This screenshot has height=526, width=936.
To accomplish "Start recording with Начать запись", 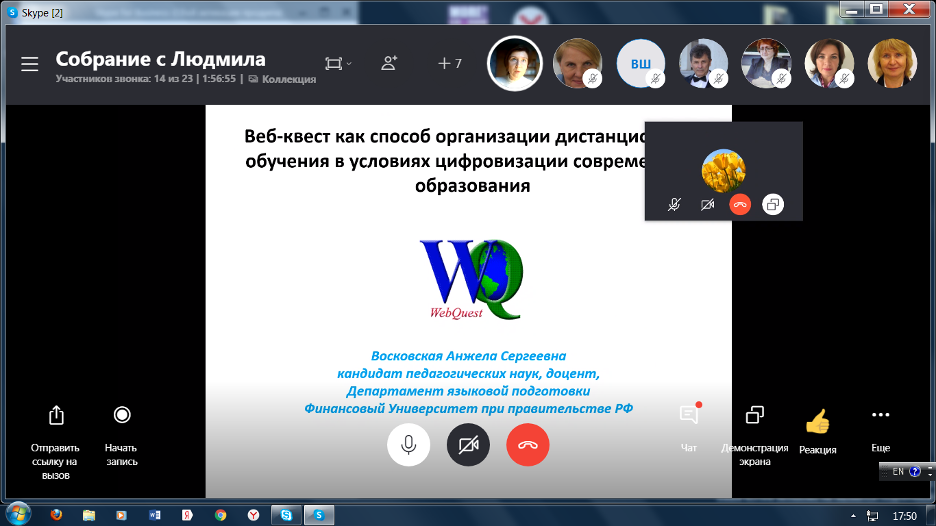I will pos(122,415).
